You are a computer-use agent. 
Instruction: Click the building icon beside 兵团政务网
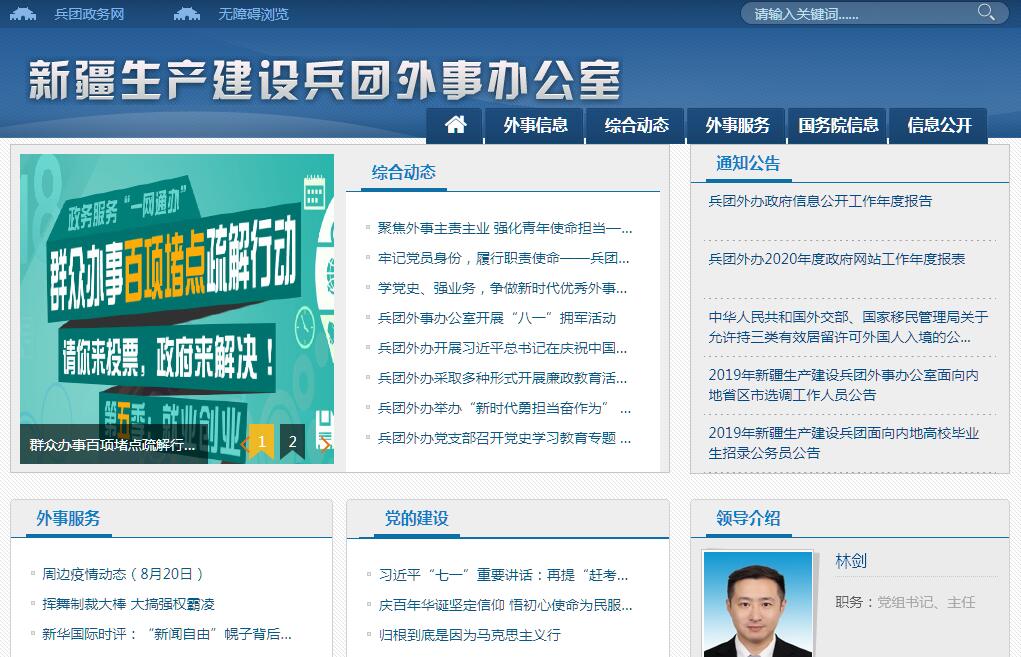22,14
